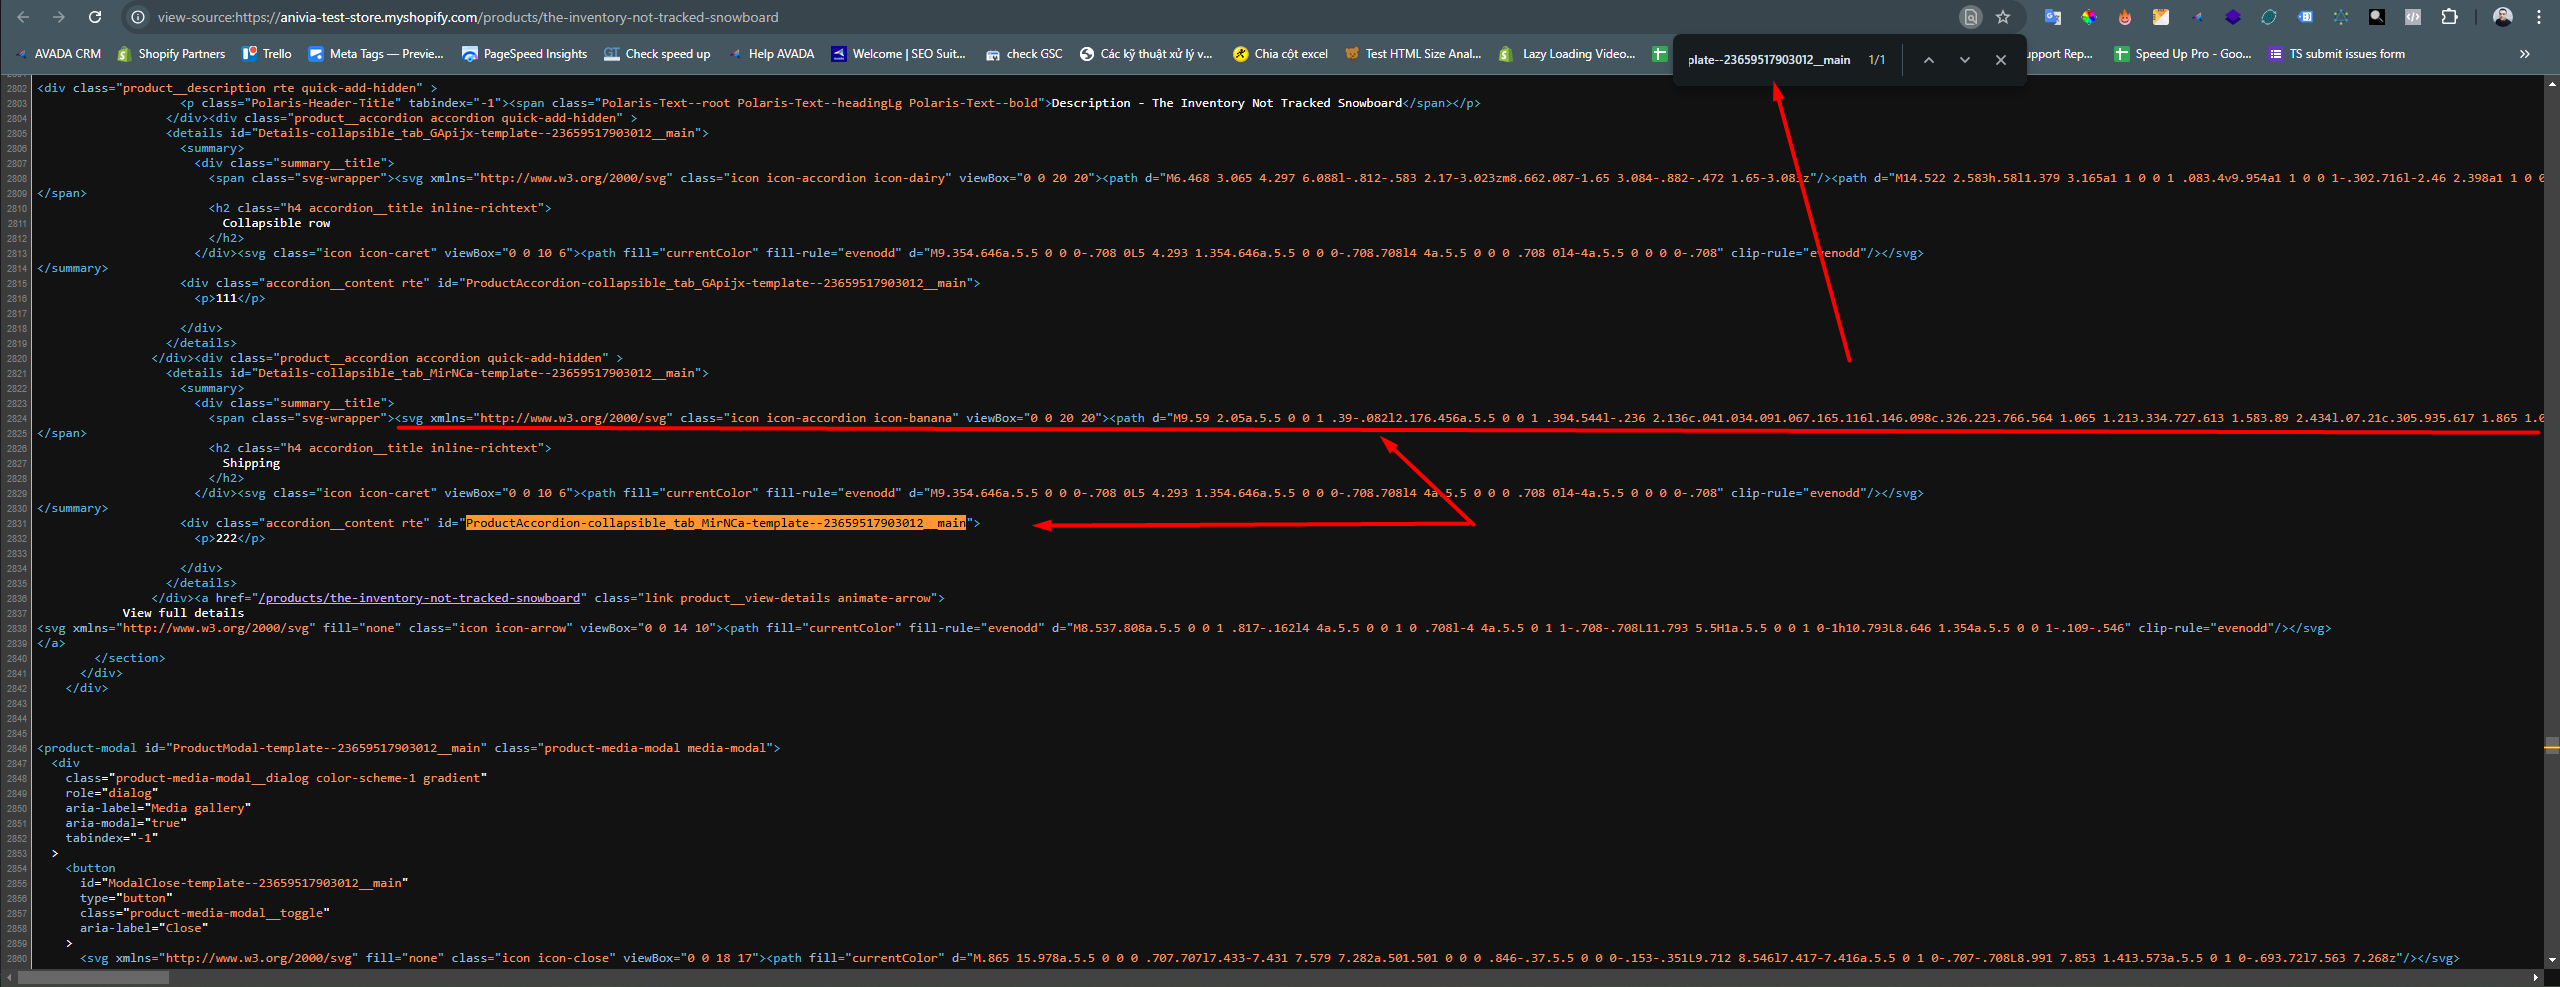
Task: Open the TS submit issues form bookmark
Action: 2336,54
